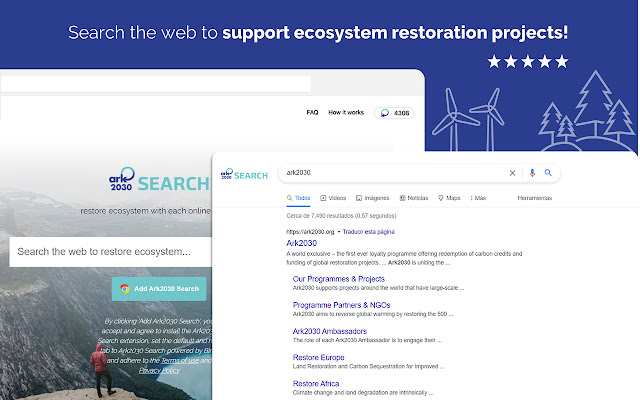Open the How it works link

346,112
